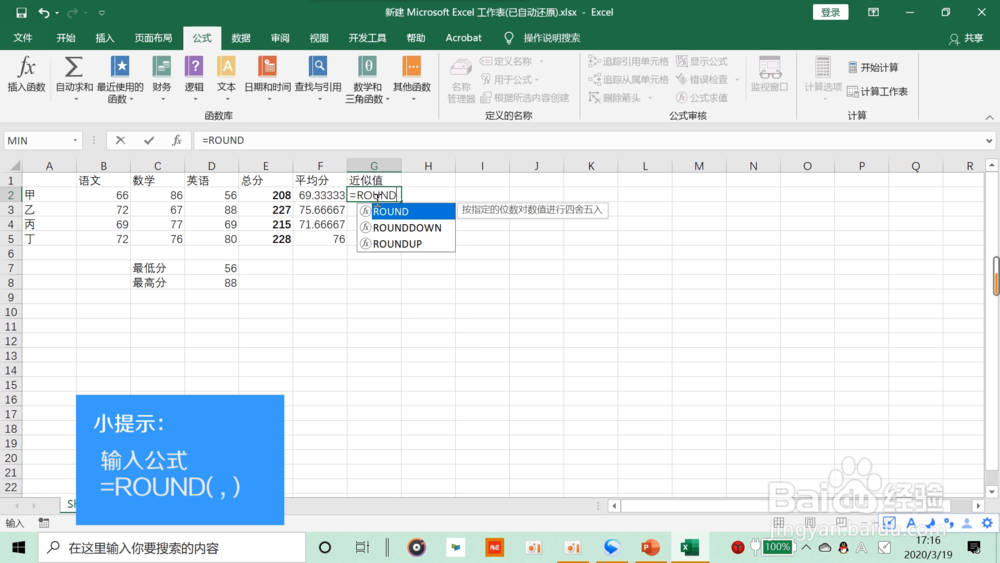Open the Text functions menu
Screen dimensions: 1000x563
[x=226, y=78]
